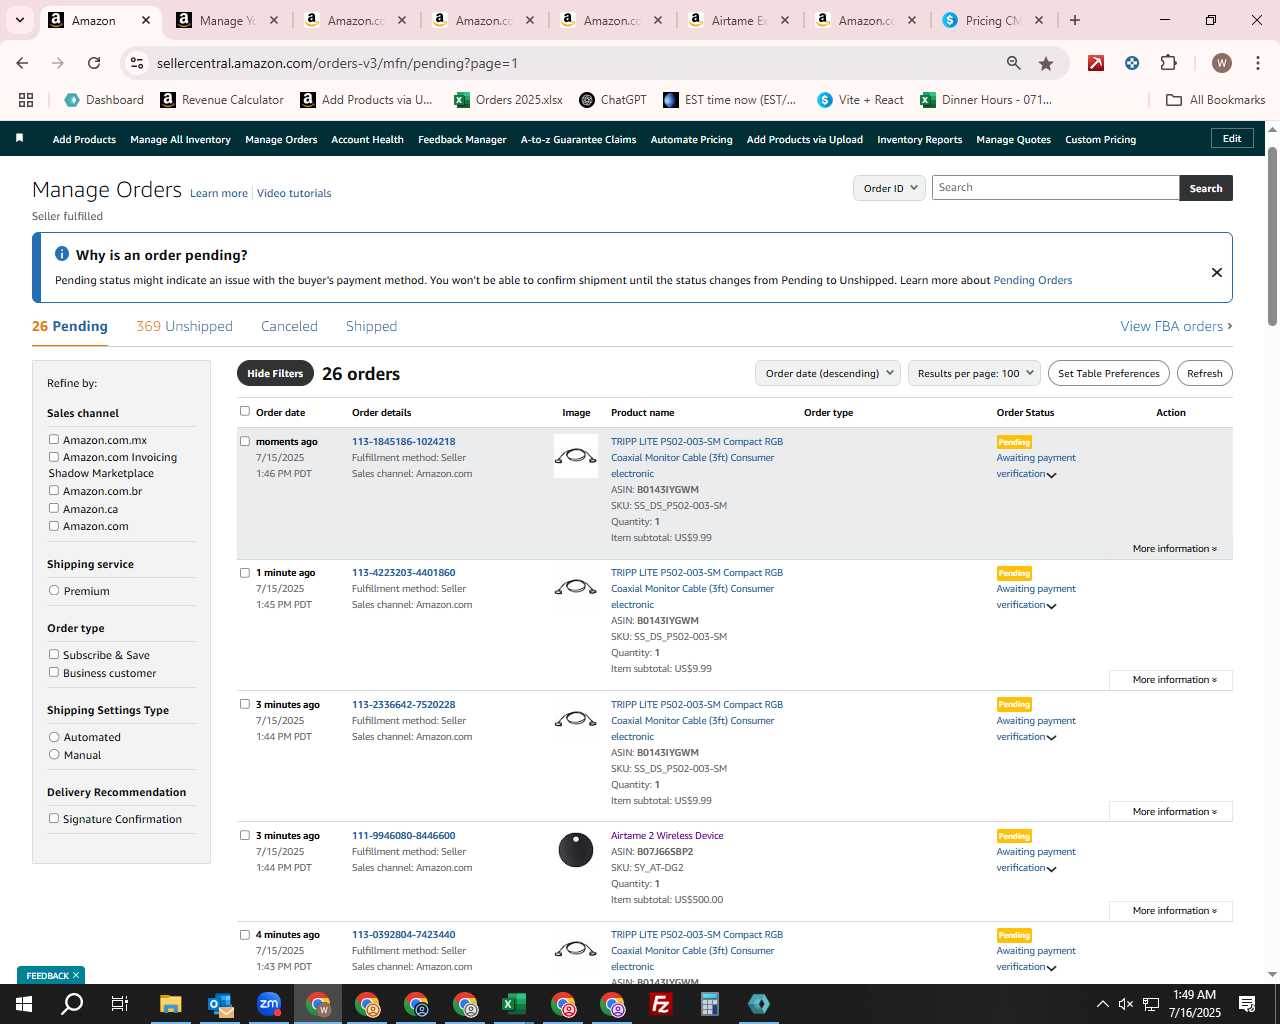Image resolution: width=1280 pixels, height=1024 pixels.
Task: Click the Seller Central bookmark flag icon
Action: click(19, 138)
